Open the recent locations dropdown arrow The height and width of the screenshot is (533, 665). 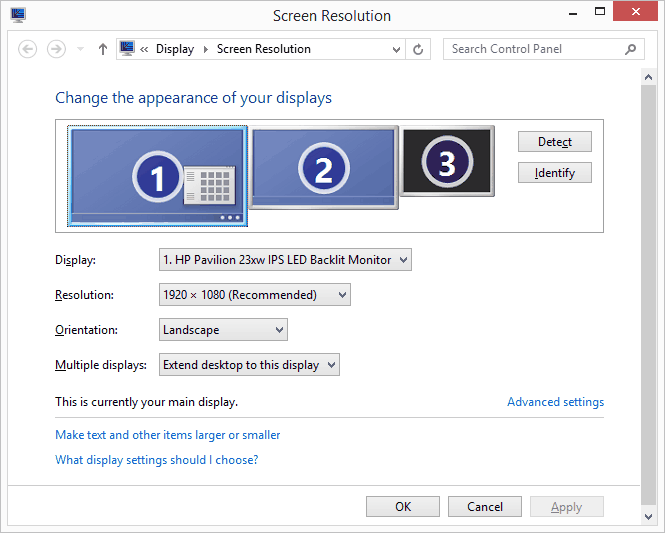pyautogui.click(x=80, y=49)
